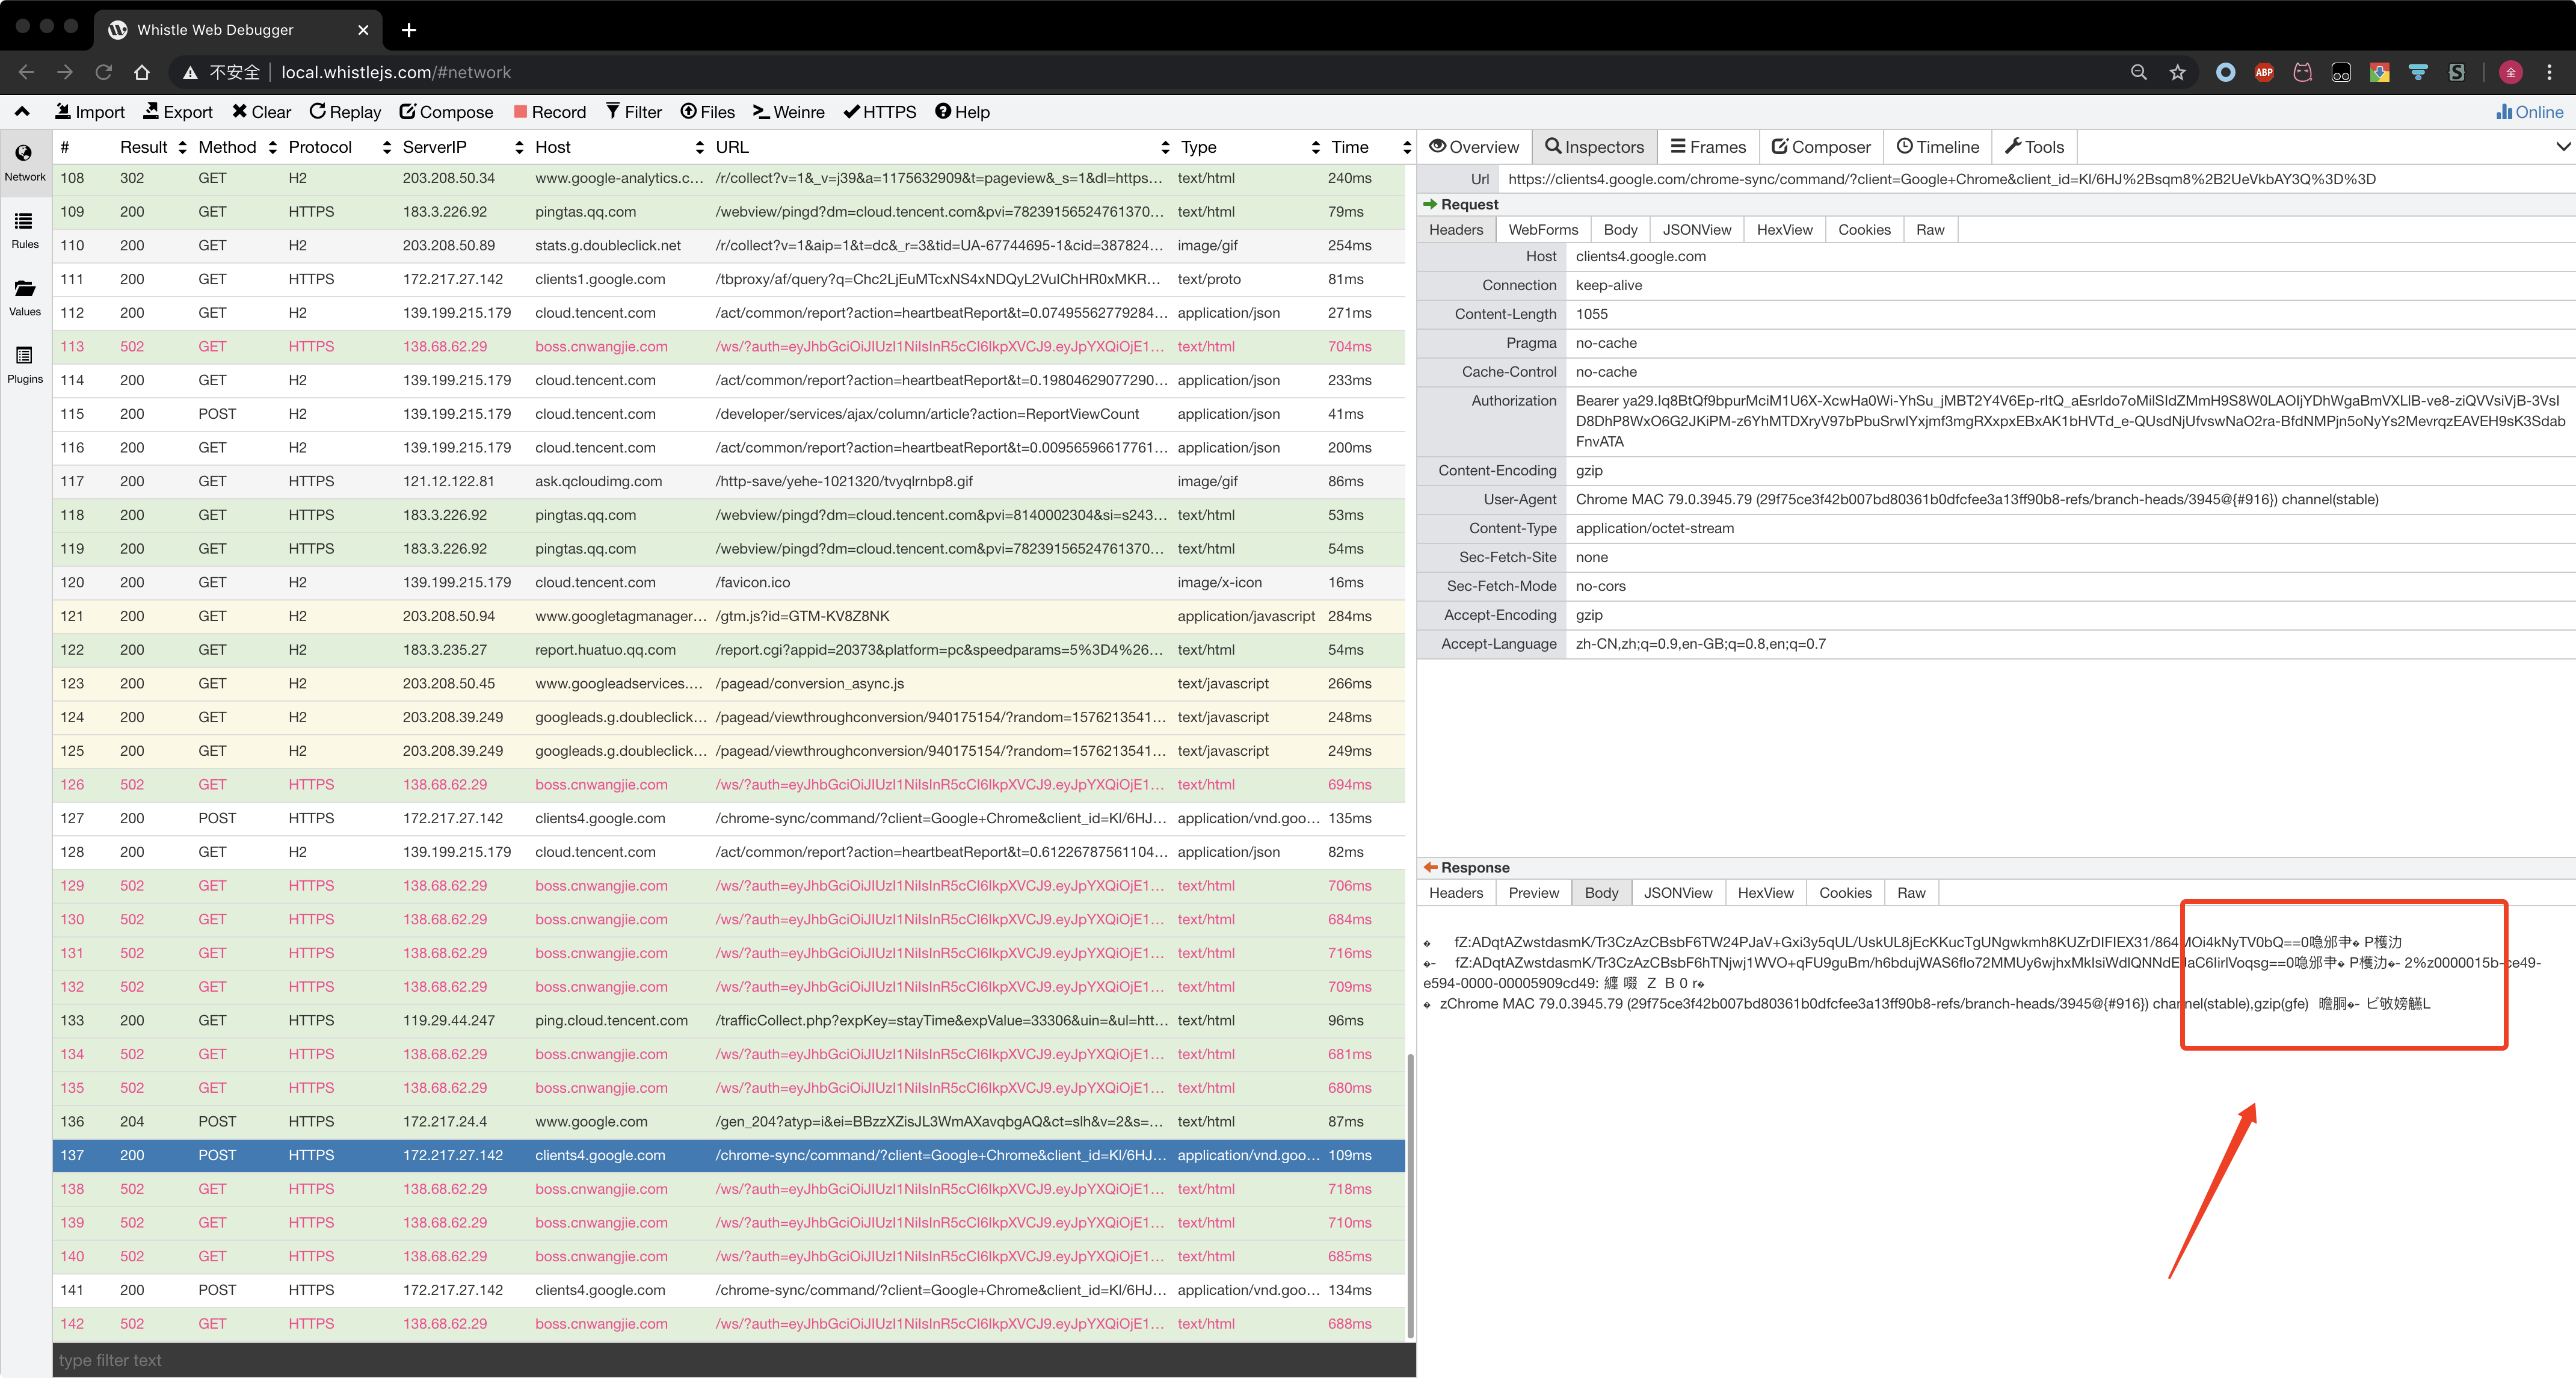Image resolution: width=2576 pixels, height=1378 pixels.
Task: Open the Weinre debugging tool
Action: point(788,111)
